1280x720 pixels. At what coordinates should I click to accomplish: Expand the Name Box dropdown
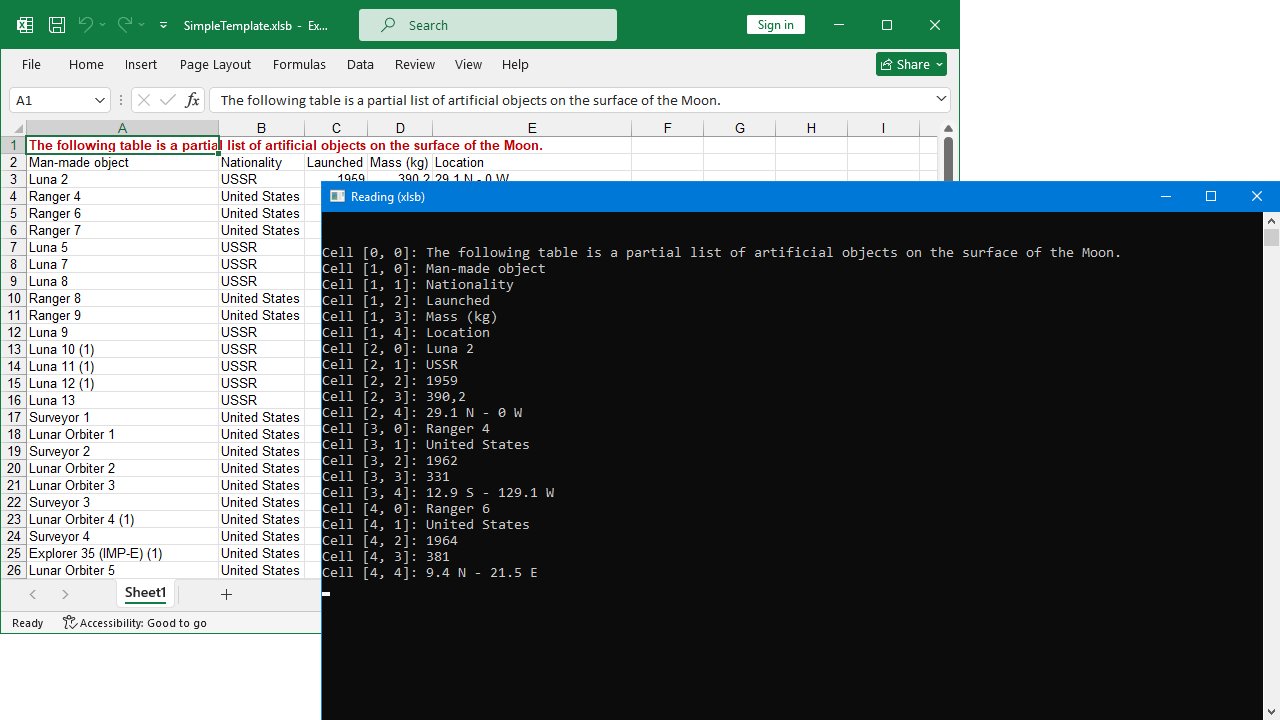click(x=100, y=100)
